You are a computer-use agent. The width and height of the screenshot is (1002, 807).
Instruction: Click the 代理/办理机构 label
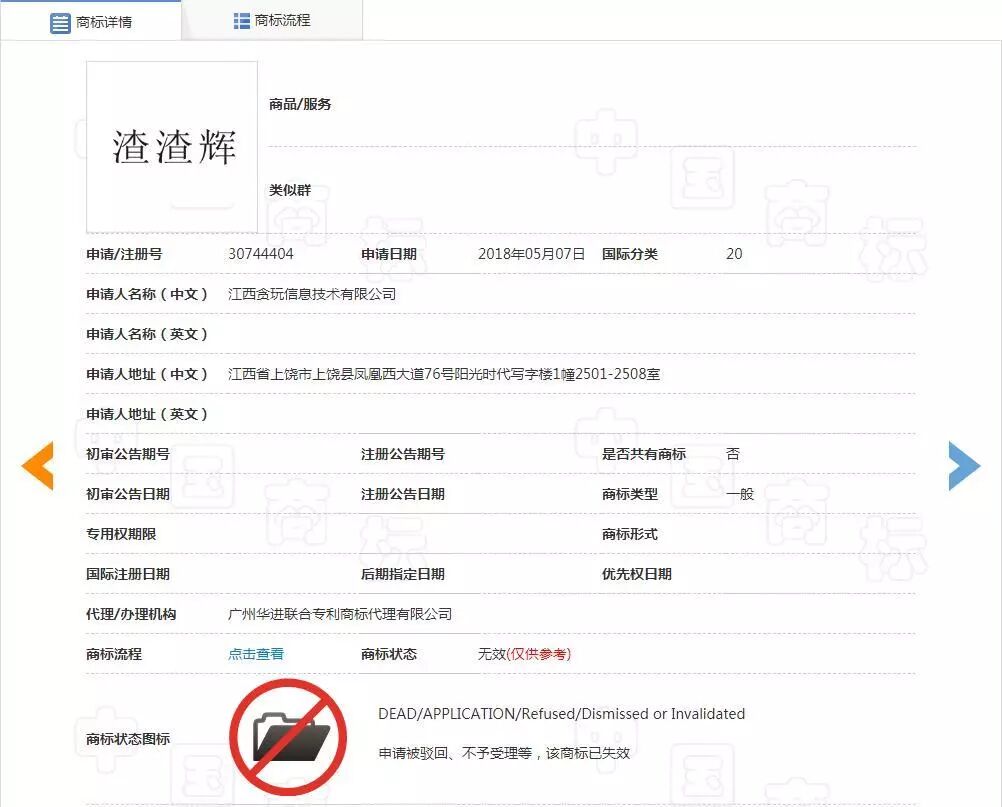[131, 614]
